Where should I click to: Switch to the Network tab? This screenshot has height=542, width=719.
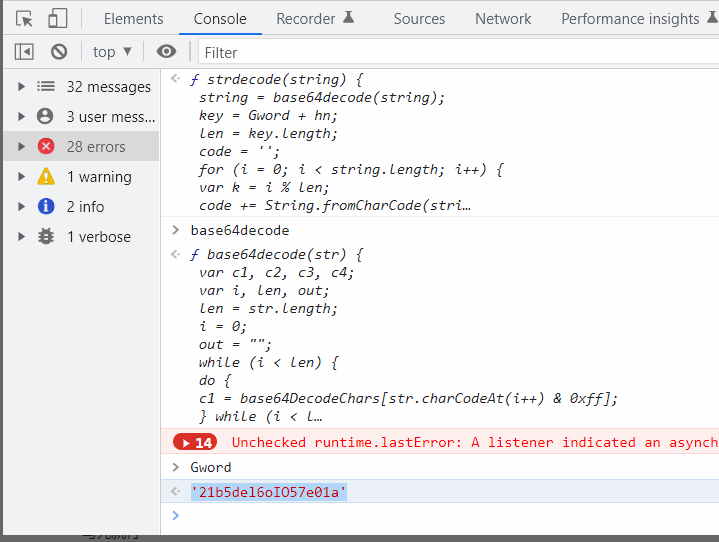503,19
